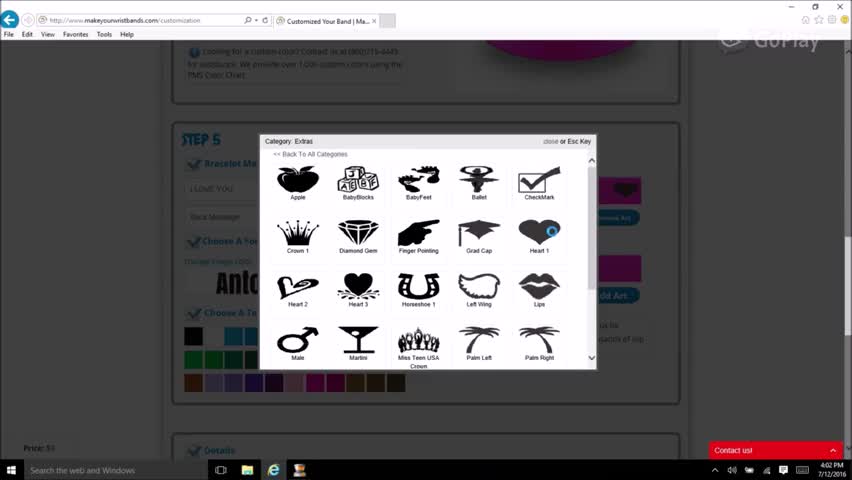Choose the Left Wing clip art
852x480 pixels.
(x=479, y=287)
